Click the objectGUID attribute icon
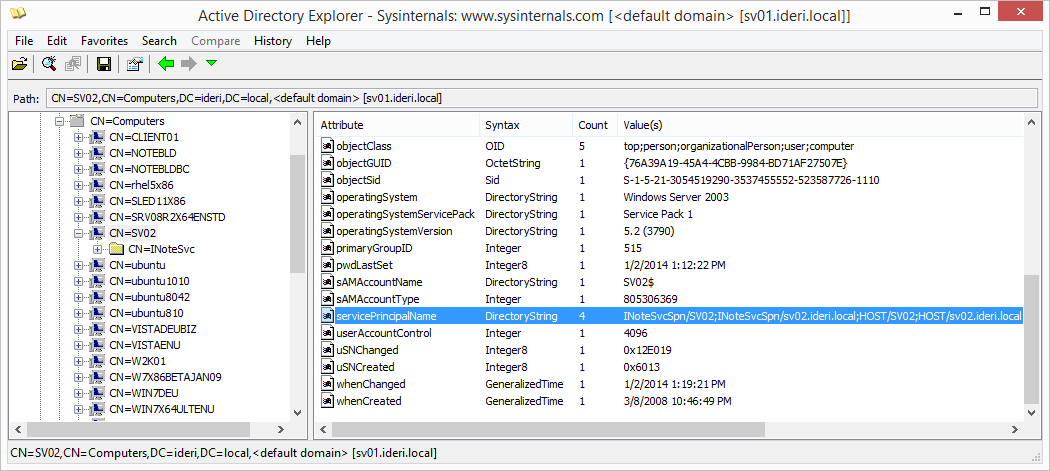The width and height of the screenshot is (1050, 471). 327,163
